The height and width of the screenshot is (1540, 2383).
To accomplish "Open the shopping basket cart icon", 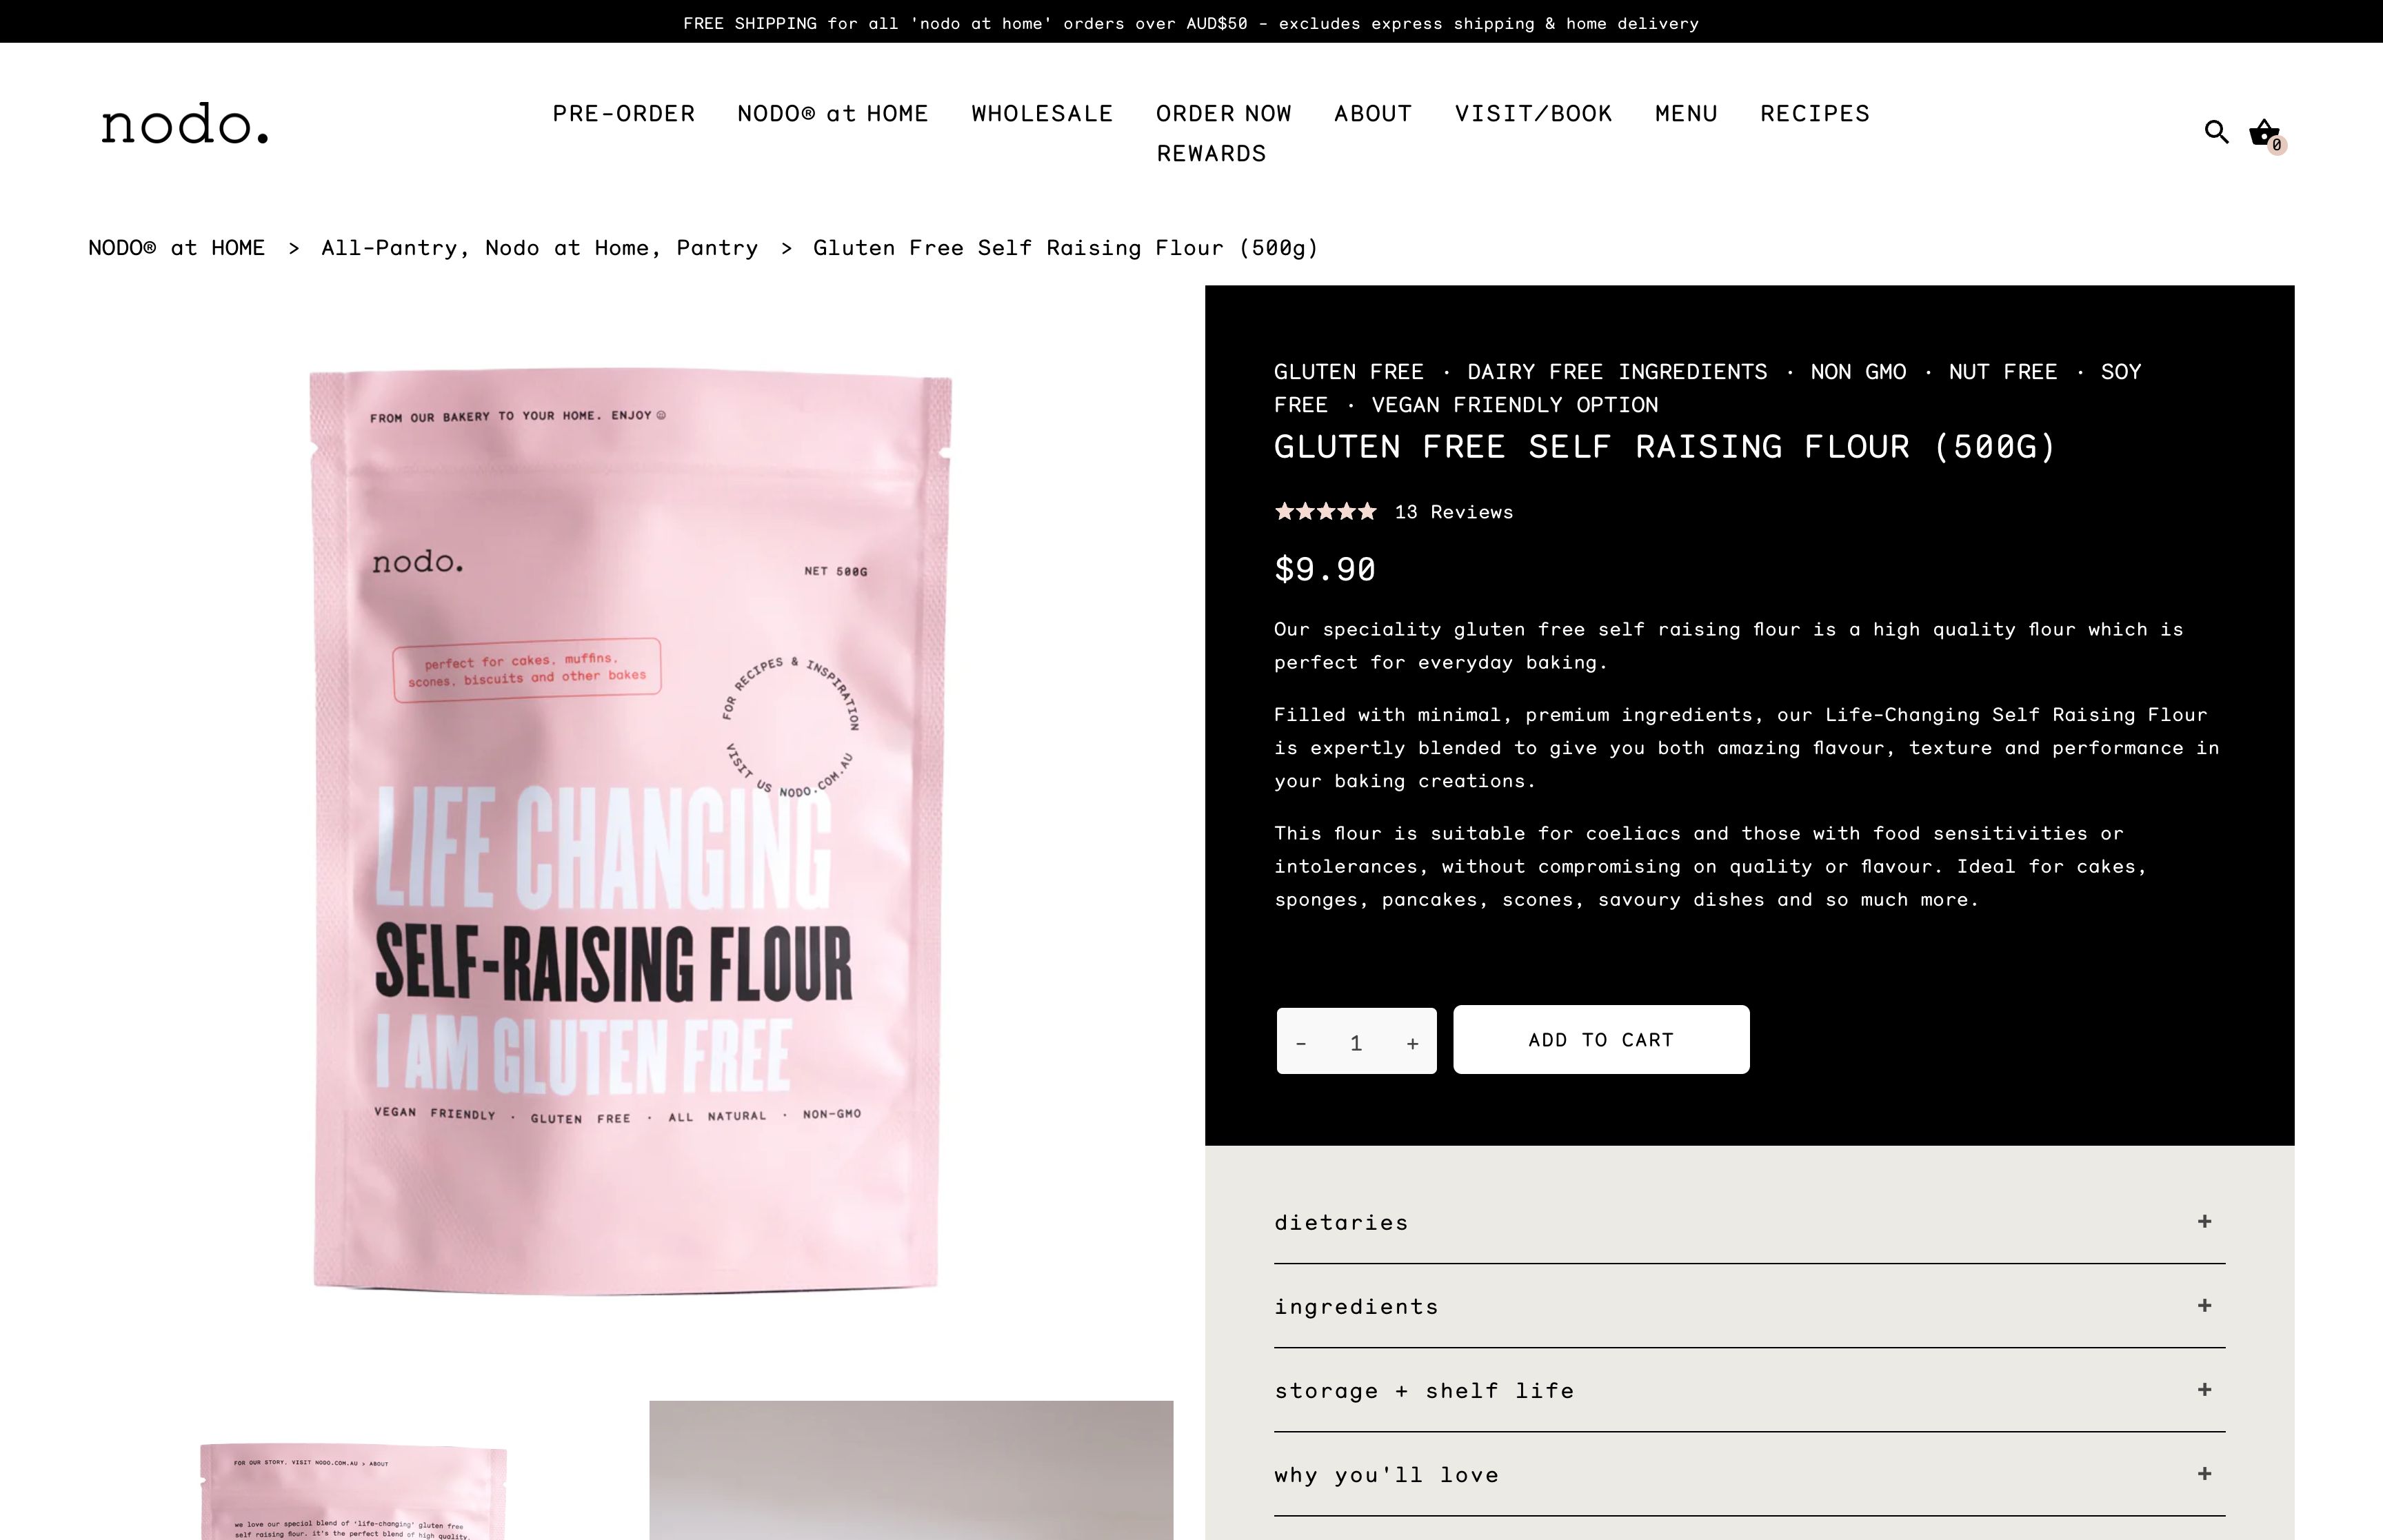I will pos(2265,134).
